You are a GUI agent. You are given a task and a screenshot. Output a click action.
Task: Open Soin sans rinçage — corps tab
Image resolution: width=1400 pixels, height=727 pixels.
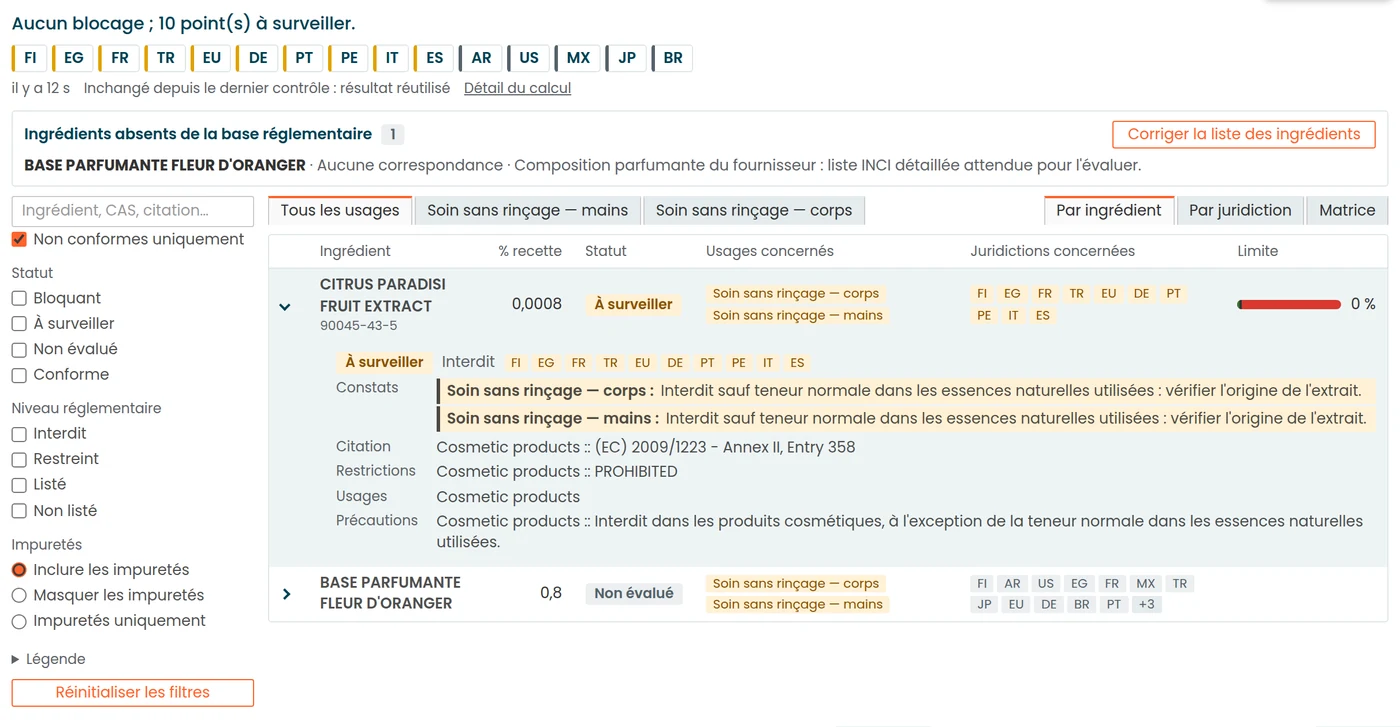(754, 210)
